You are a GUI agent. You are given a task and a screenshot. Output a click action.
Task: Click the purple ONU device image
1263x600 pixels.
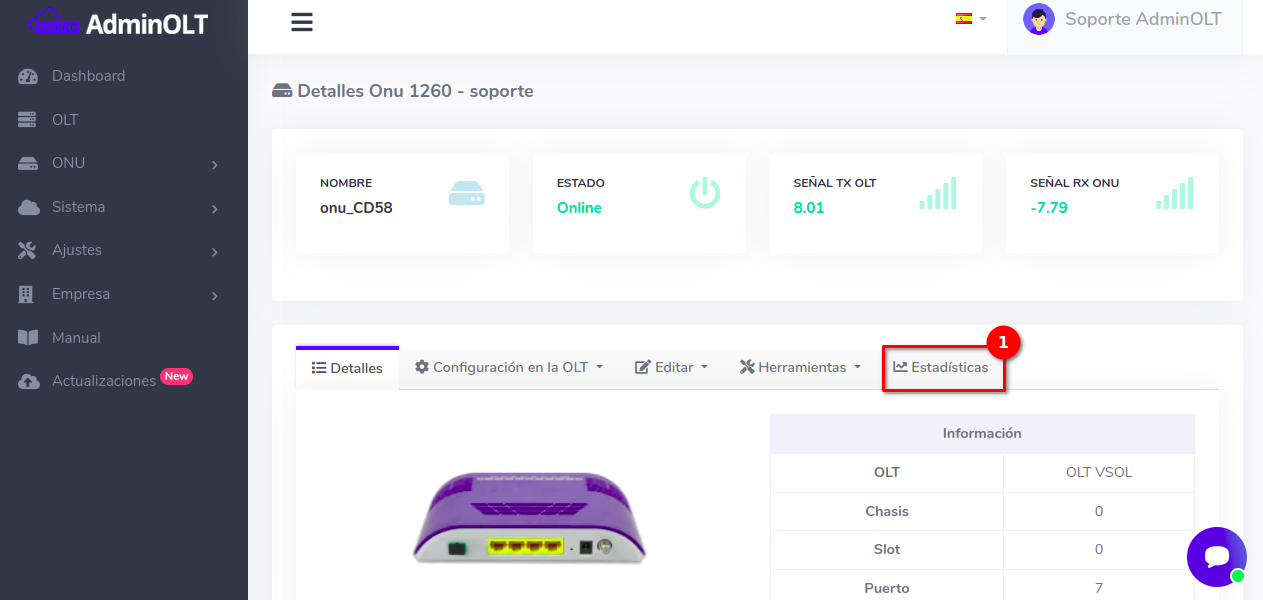529,517
